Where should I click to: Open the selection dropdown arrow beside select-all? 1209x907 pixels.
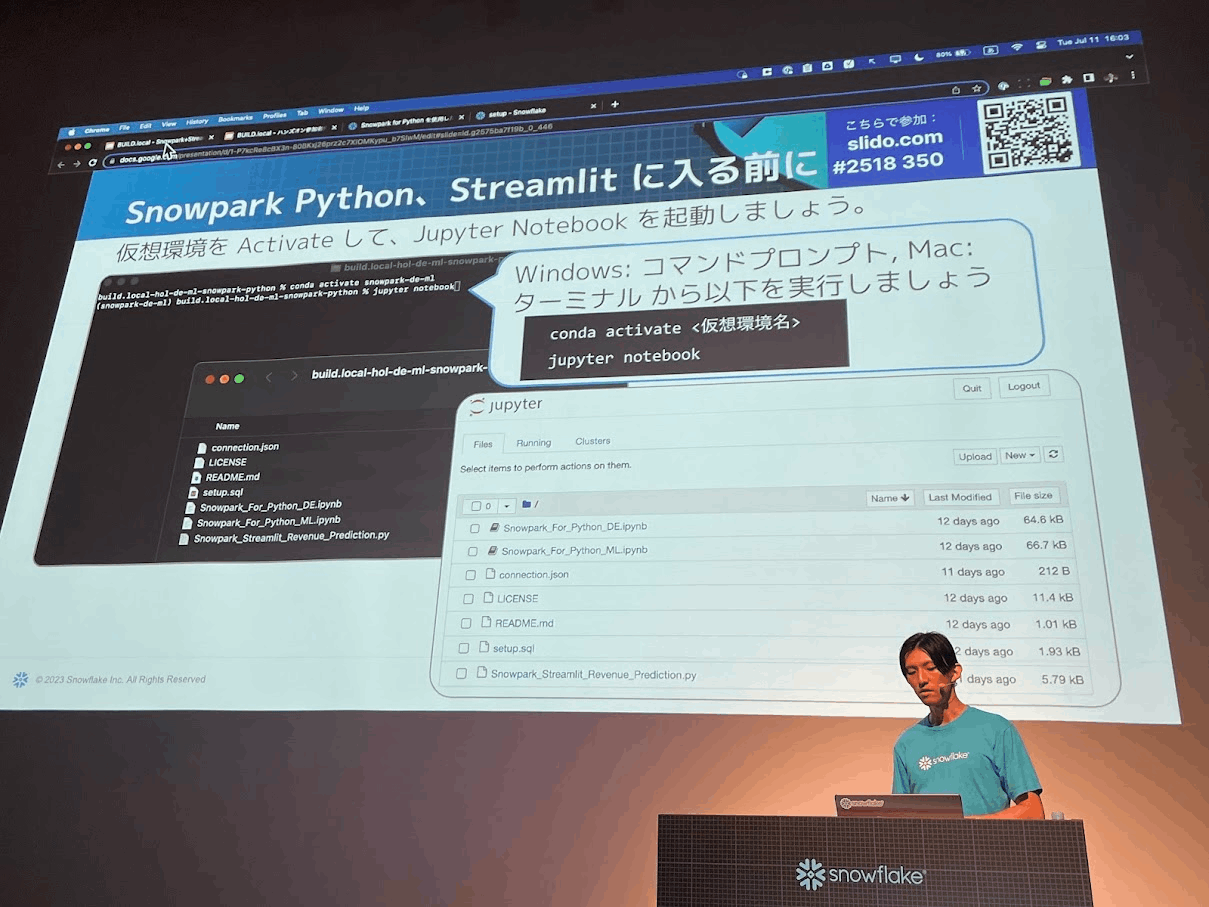(507, 506)
